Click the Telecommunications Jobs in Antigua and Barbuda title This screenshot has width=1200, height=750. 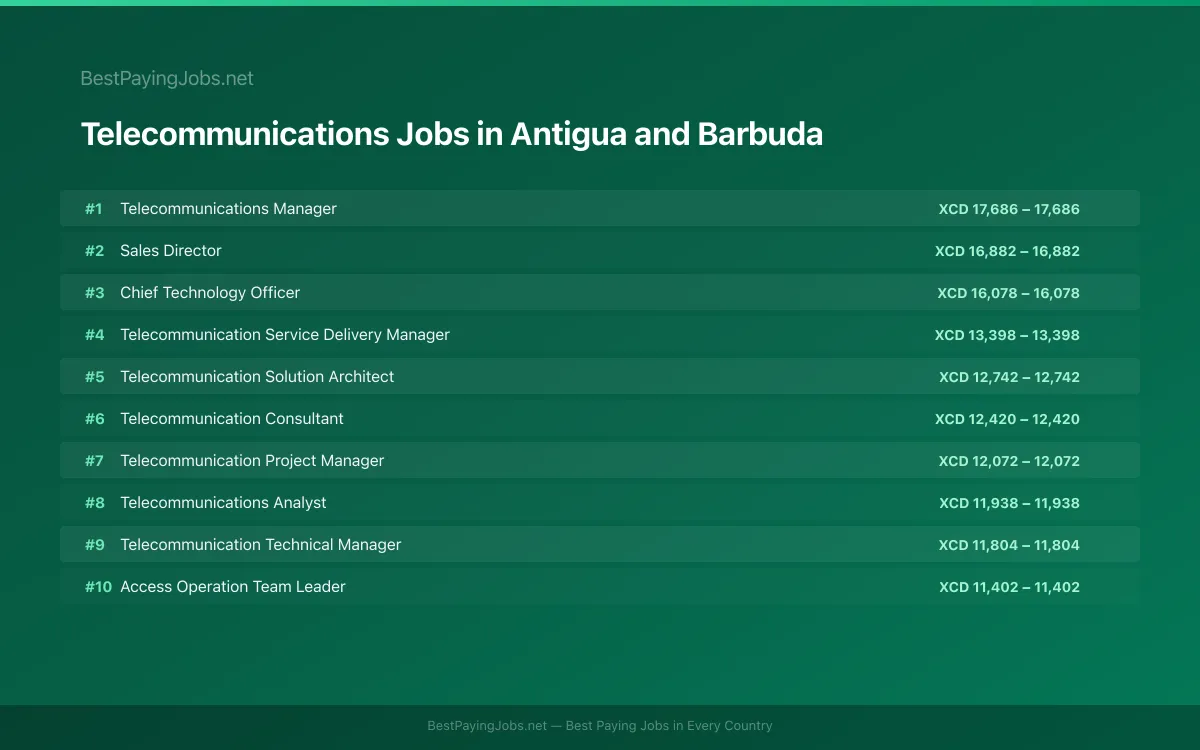pyautogui.click(x=452, y=134)
